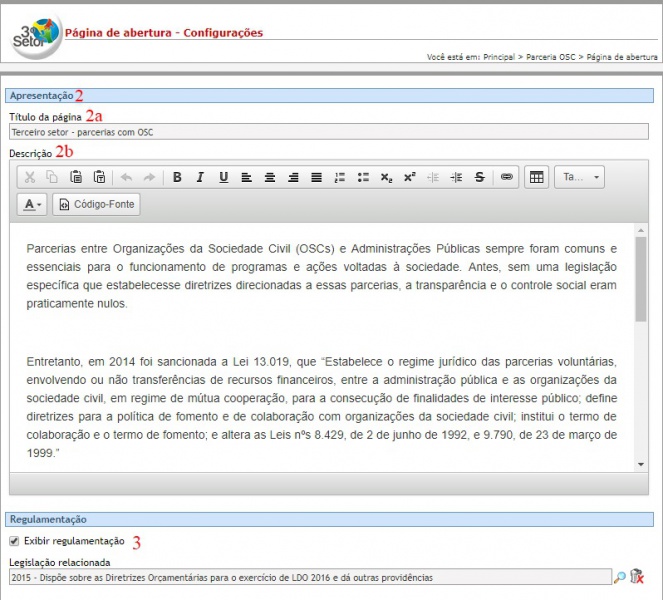
Task: Apply strikethrough formatting
Action: click(479, 177)
